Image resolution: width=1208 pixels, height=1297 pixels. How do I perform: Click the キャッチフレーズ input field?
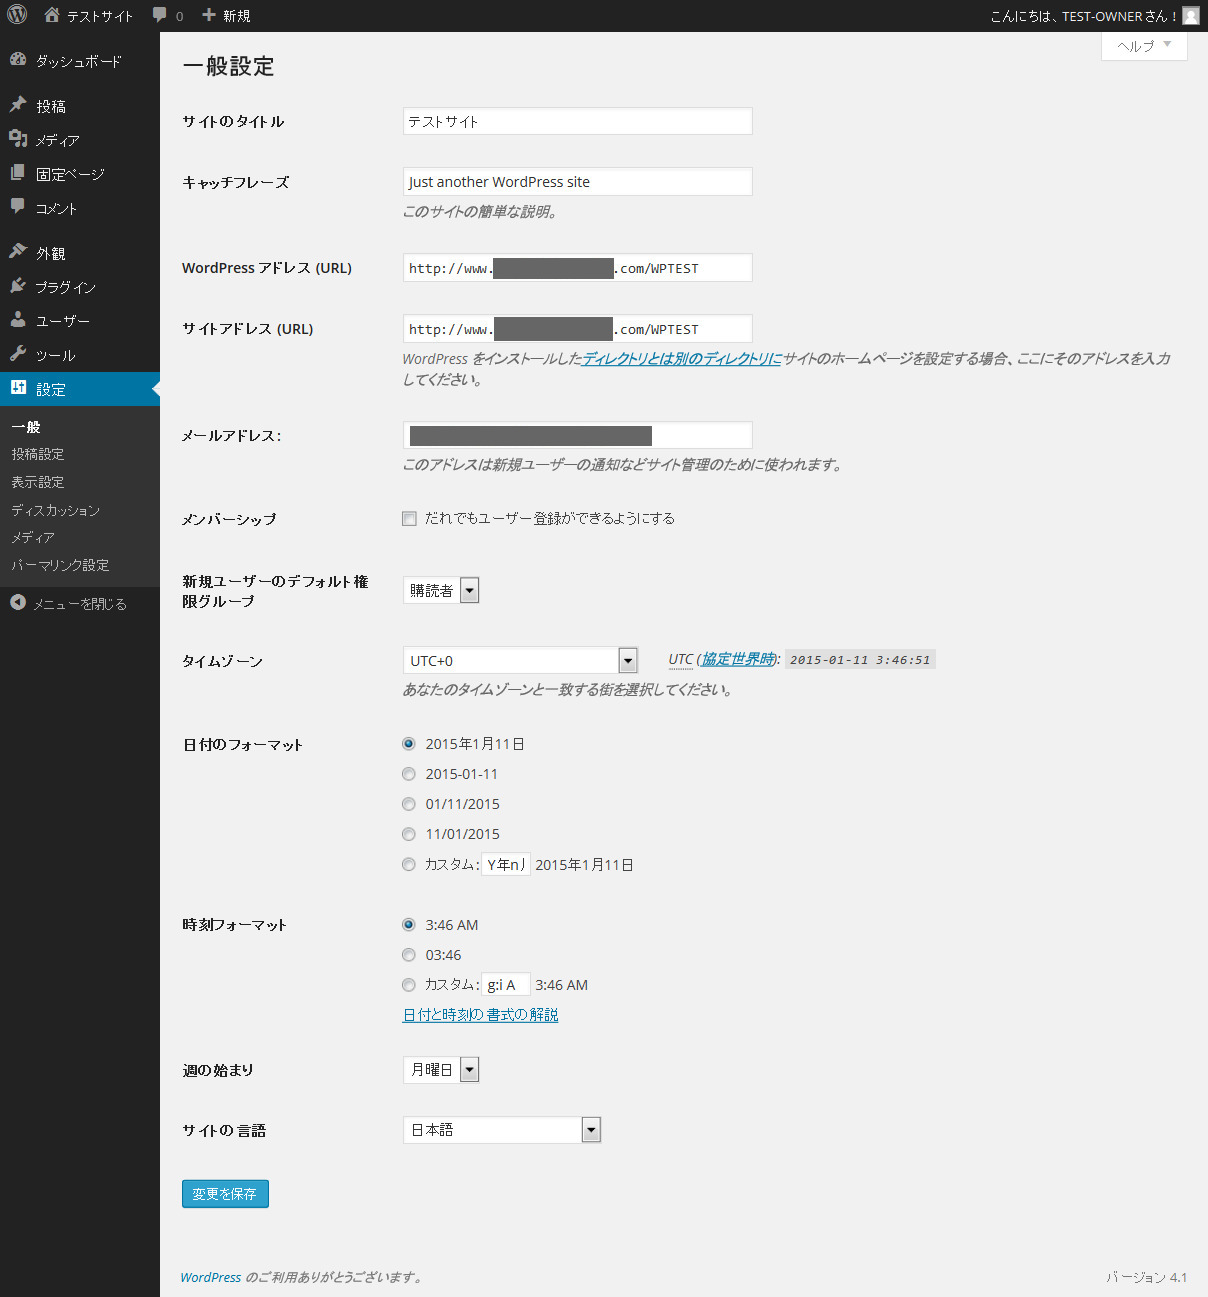point(578,182)
